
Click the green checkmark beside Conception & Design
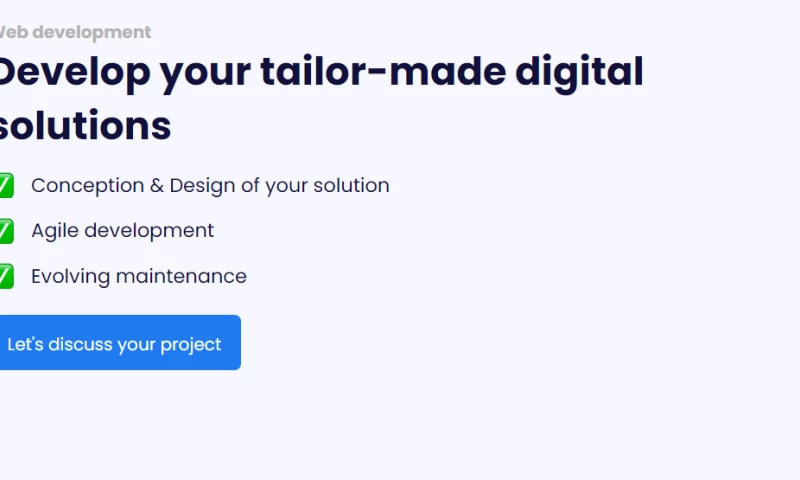[5, 185]
